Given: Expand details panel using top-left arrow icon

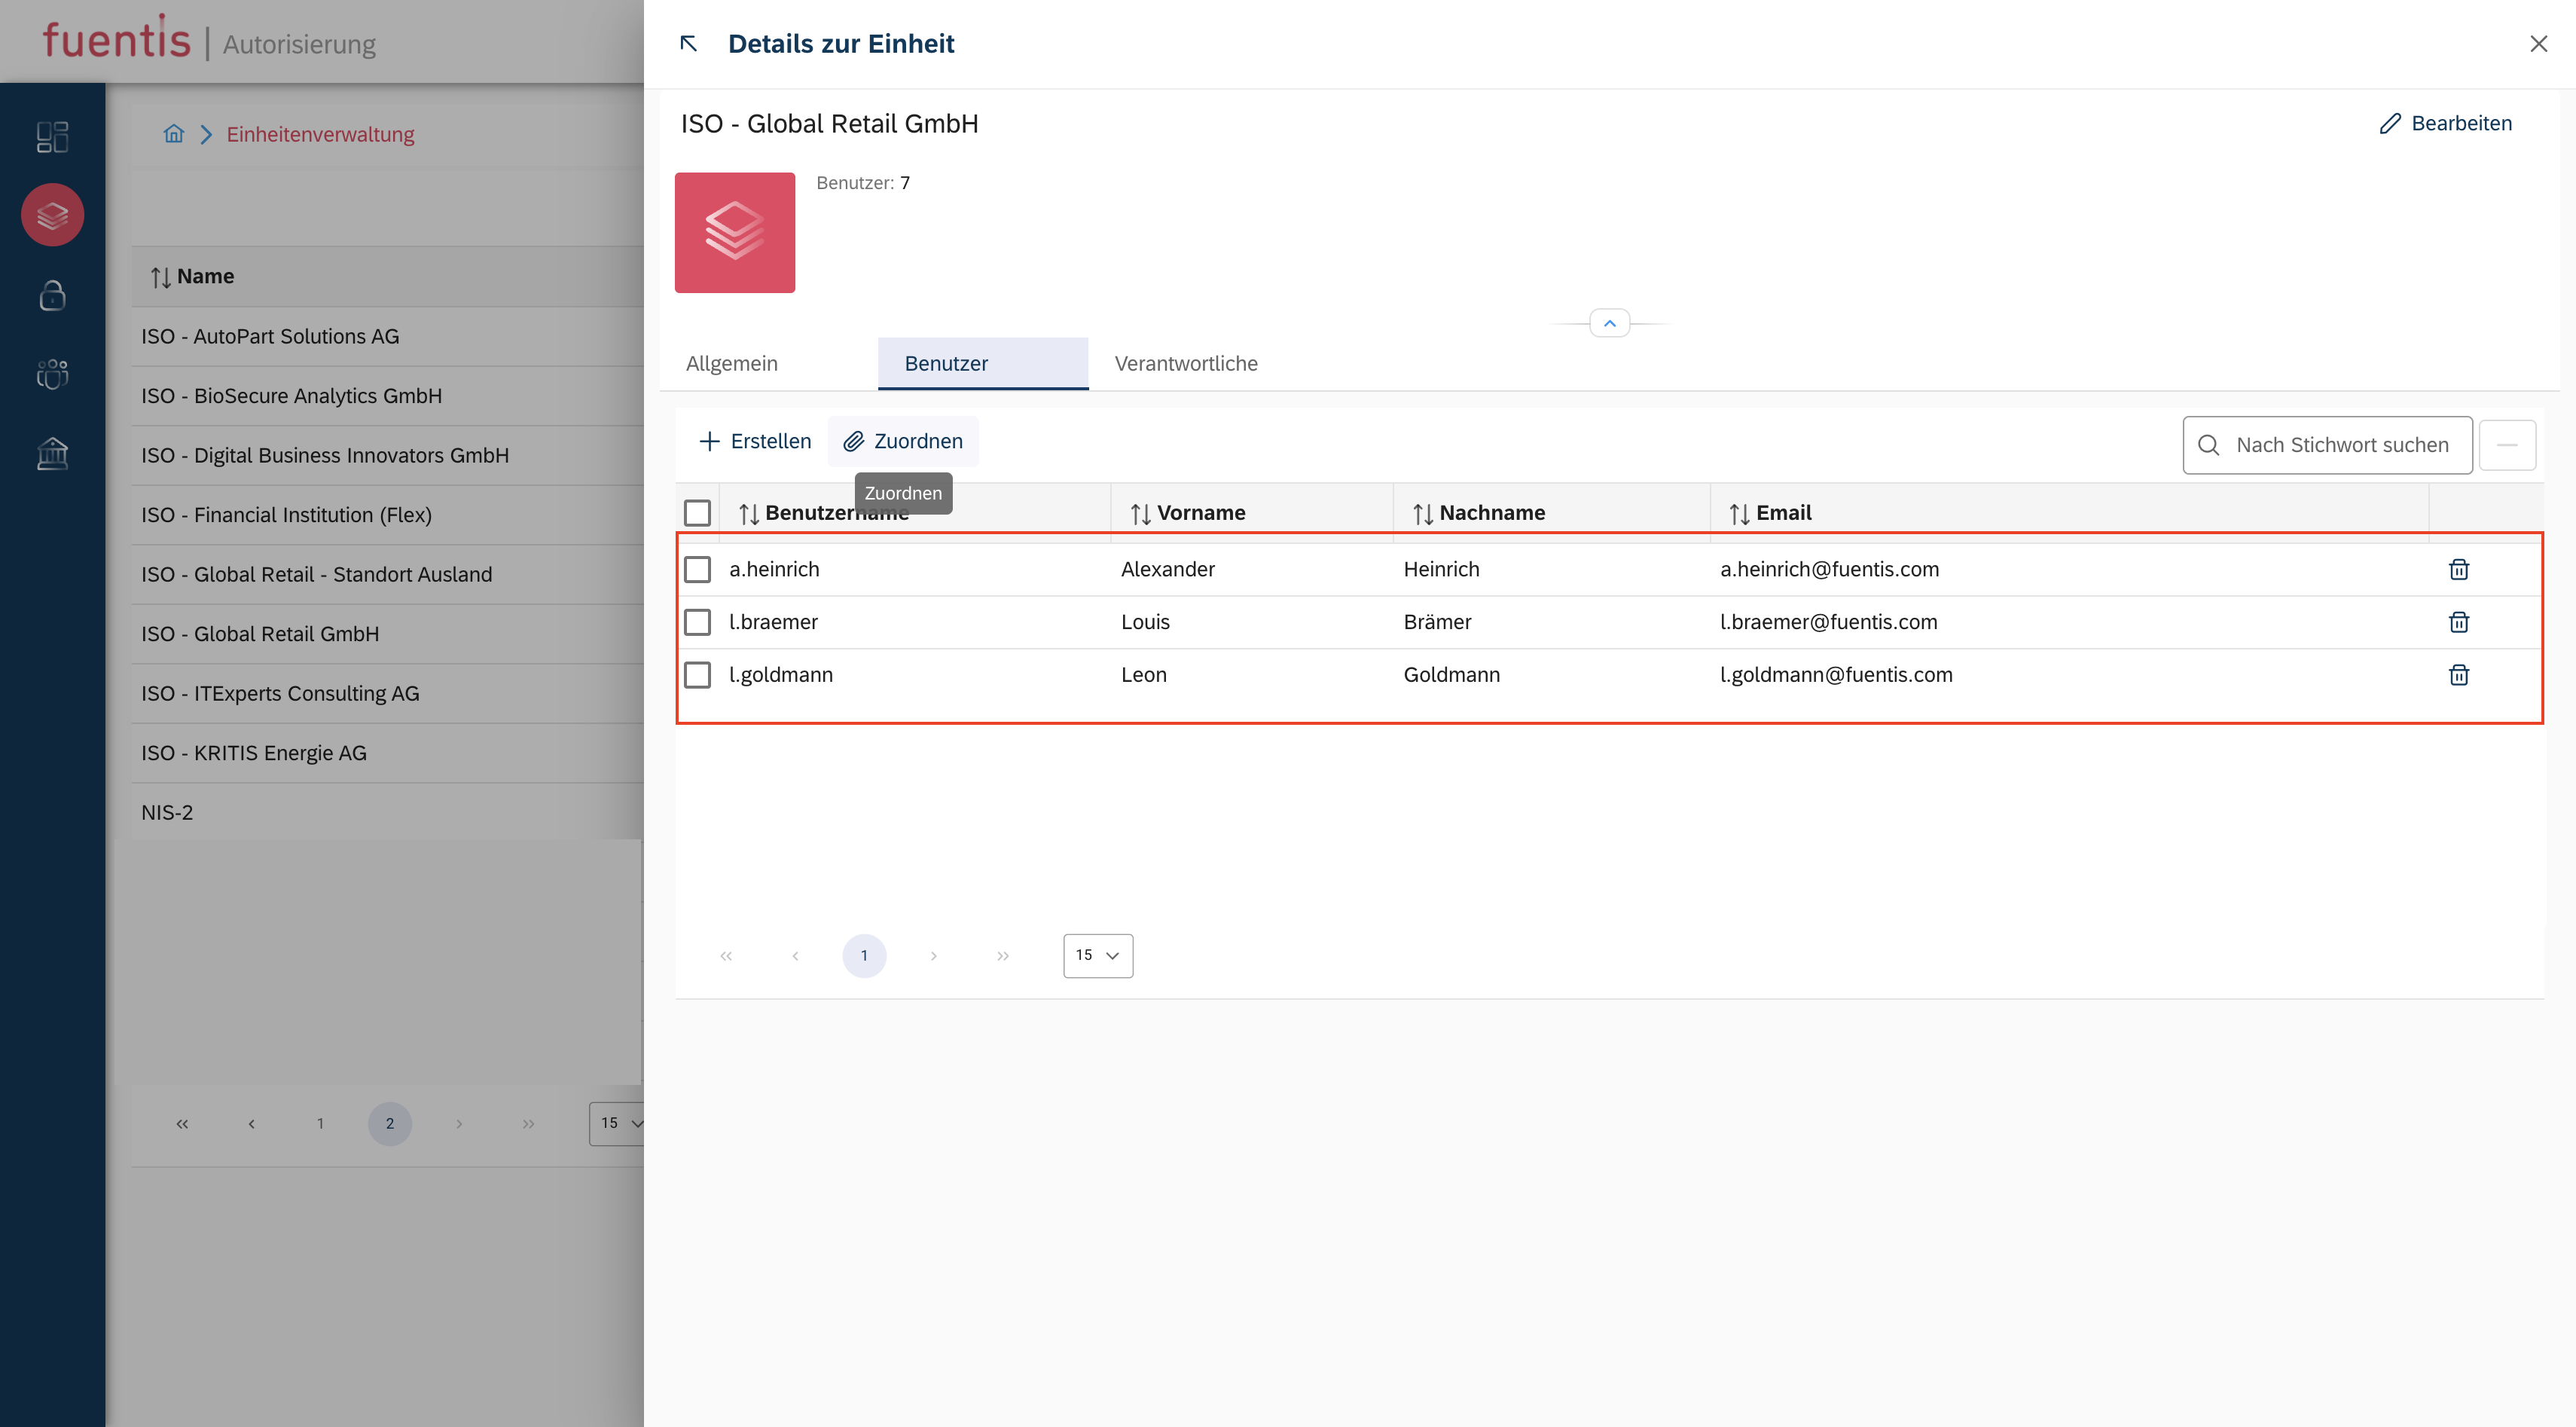Looking at the screenshot, I should (688, 43).
